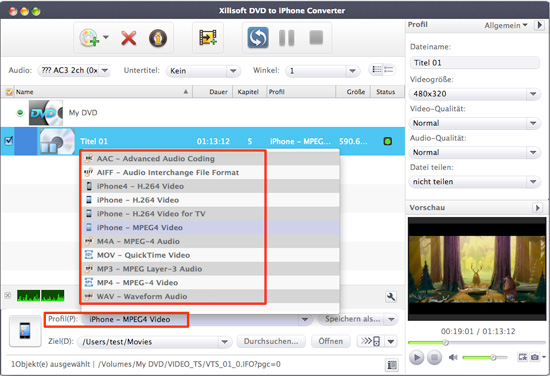Open the Untertitel dropdown showing Kein
Screen dimensions: 550x376
(x=203, y=71)
